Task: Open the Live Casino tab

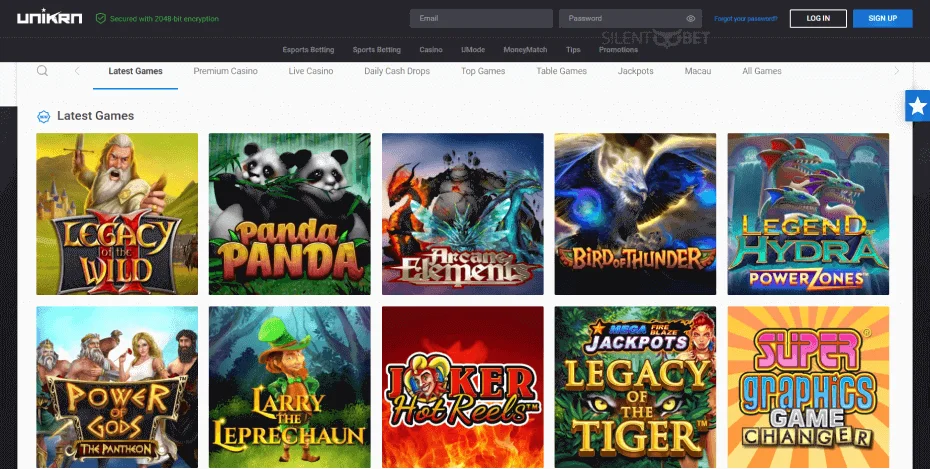Action: click(311, 71)
